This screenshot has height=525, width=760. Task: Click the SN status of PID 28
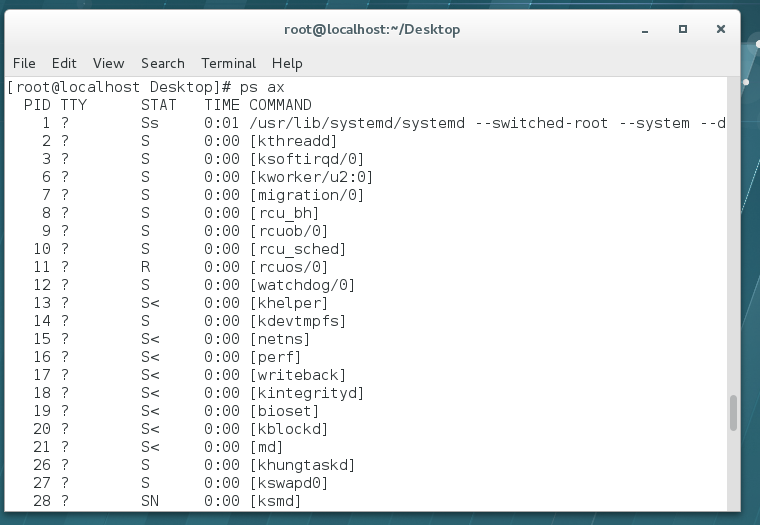(x=150, y=500)
